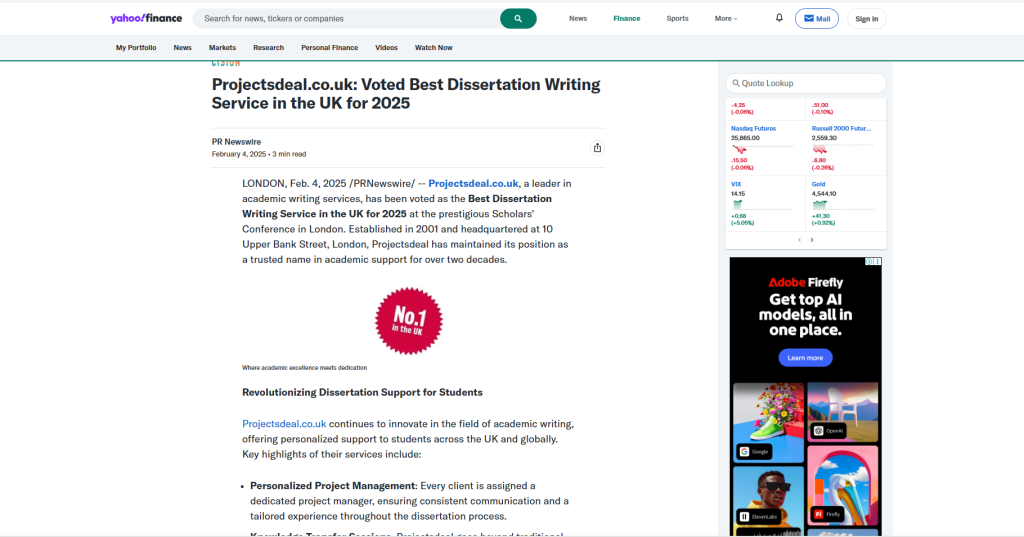The height and width of the screenshot is (537, 1024).
Task: Click Learn more on the Adobe Firefly ad
Action: (805, 357)
